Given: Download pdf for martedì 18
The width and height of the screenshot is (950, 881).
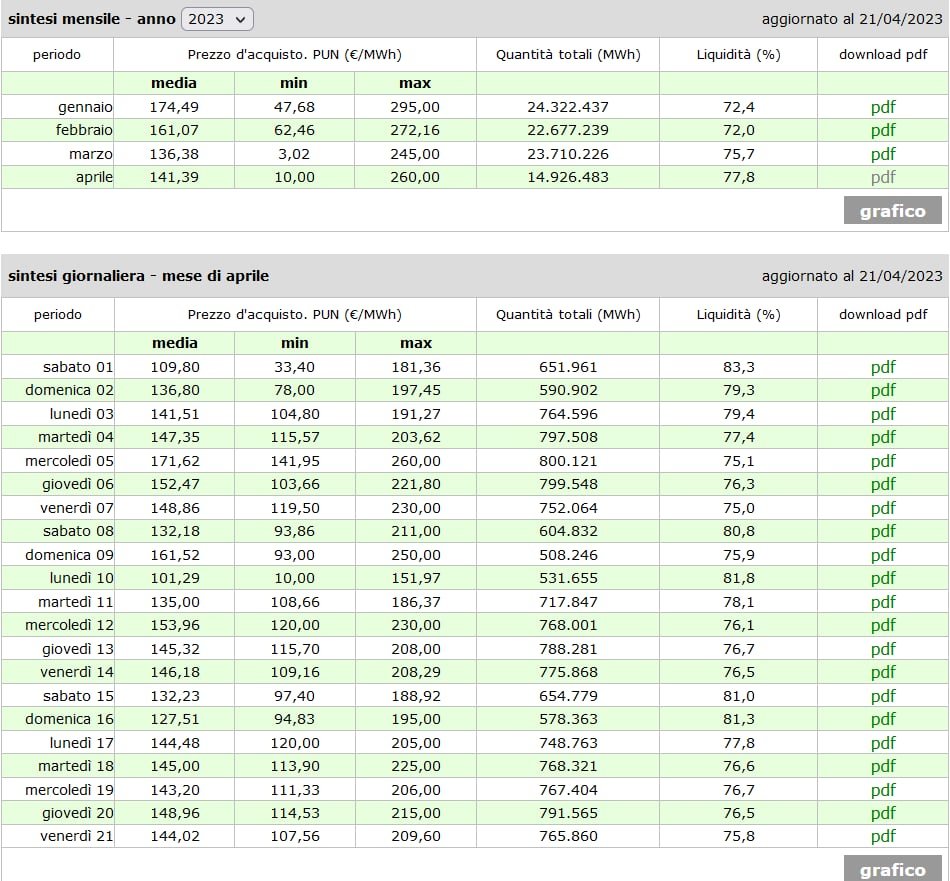Looking at the screenshot, I should coord(883,766).
